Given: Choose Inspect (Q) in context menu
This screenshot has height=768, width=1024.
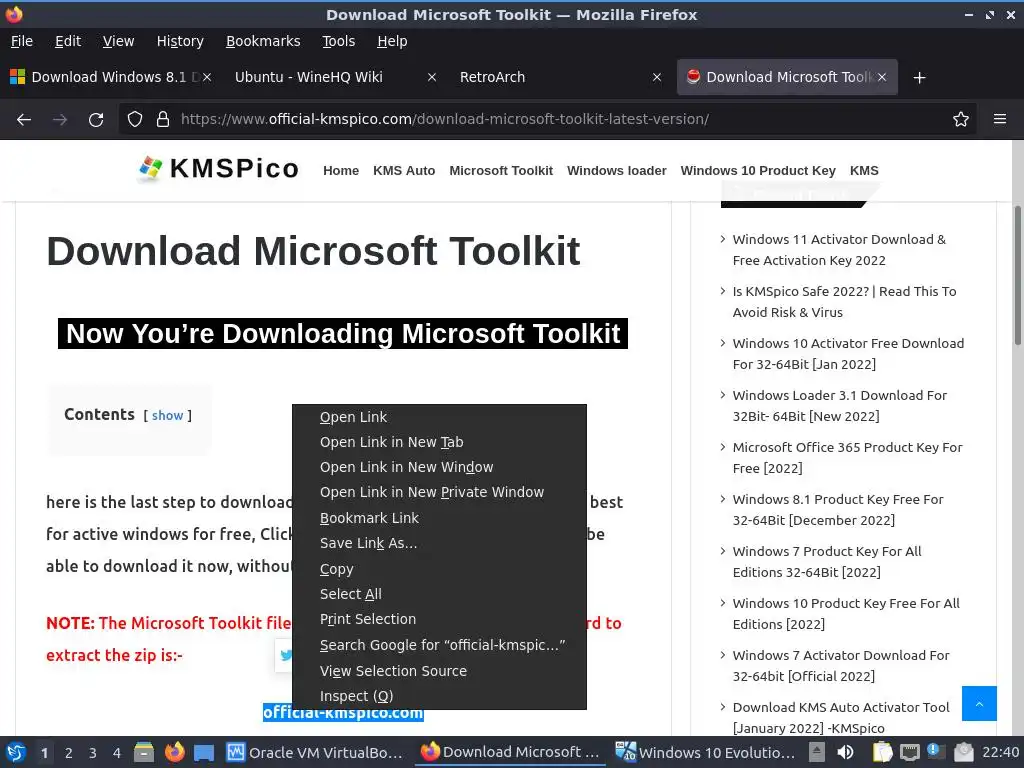Looking at the screenshot, I should [x=439, y=696].
